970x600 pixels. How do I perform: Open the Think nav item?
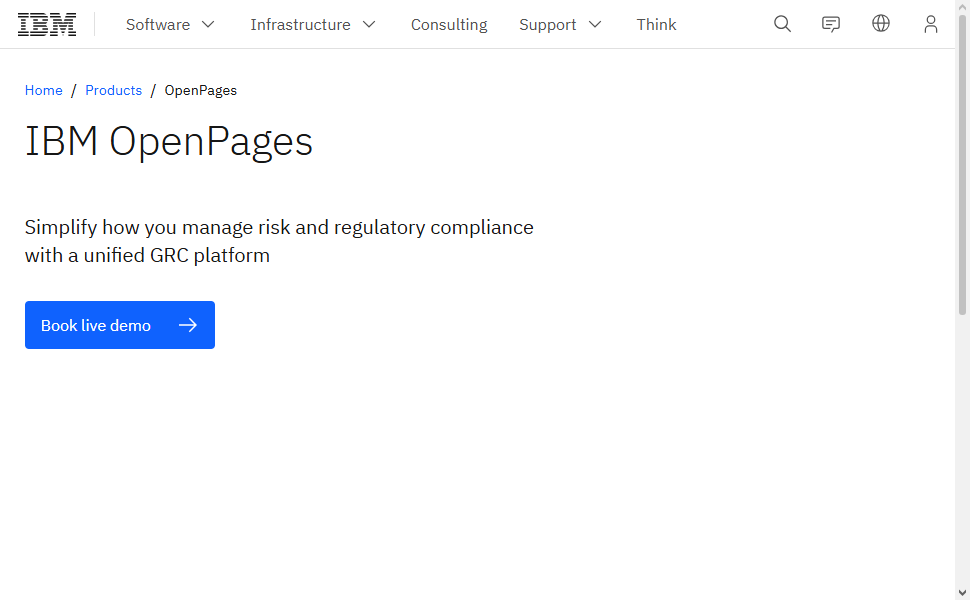point(656,24)
